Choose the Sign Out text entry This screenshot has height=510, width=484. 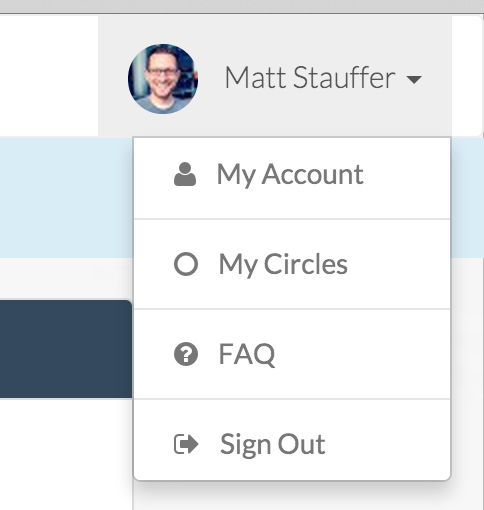click(273, 444)
